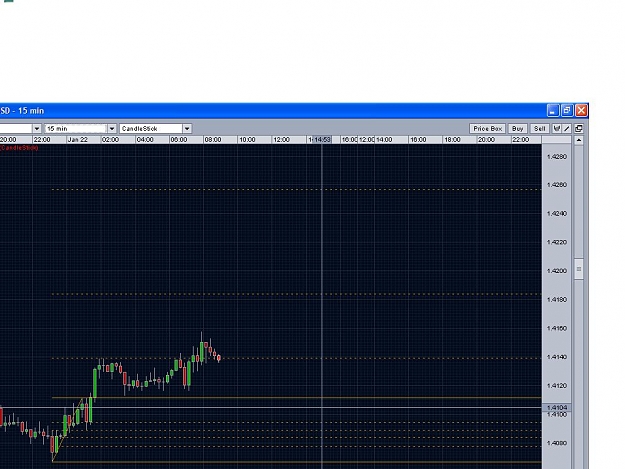Select the line drawing tool icon

click(567, 129)
